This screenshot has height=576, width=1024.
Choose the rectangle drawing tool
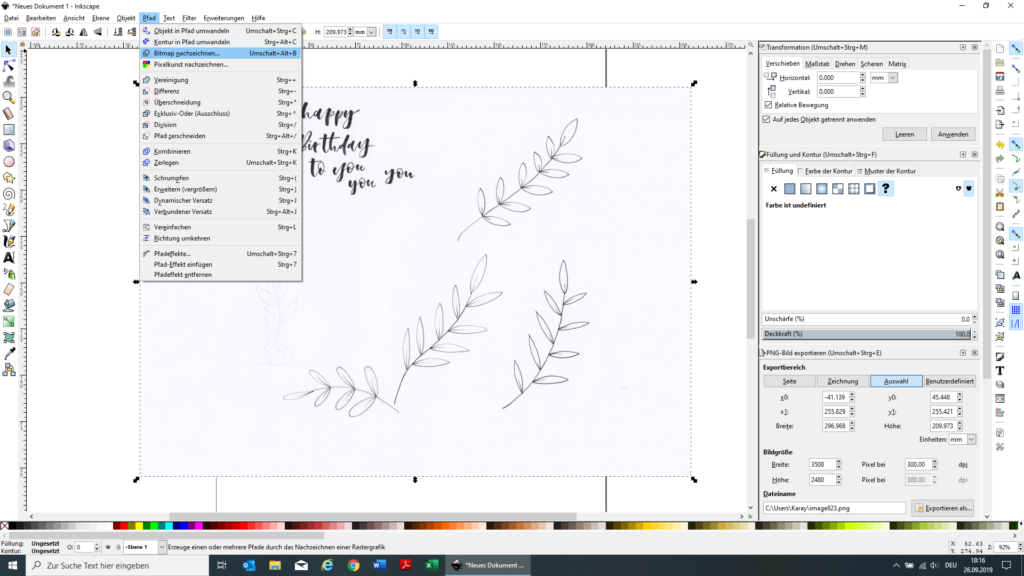click(9, 129)
